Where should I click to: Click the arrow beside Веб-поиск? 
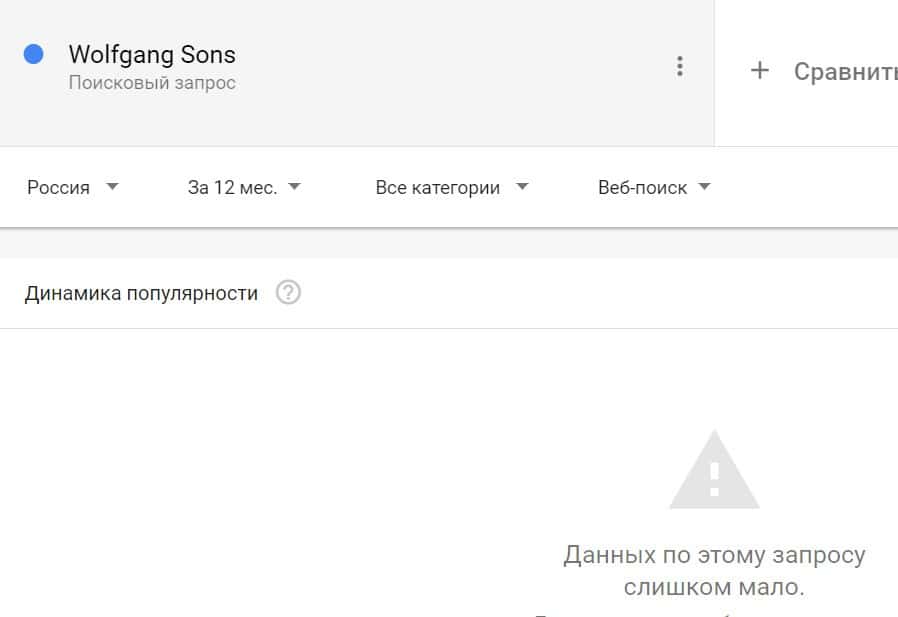[x=704, y=187]
